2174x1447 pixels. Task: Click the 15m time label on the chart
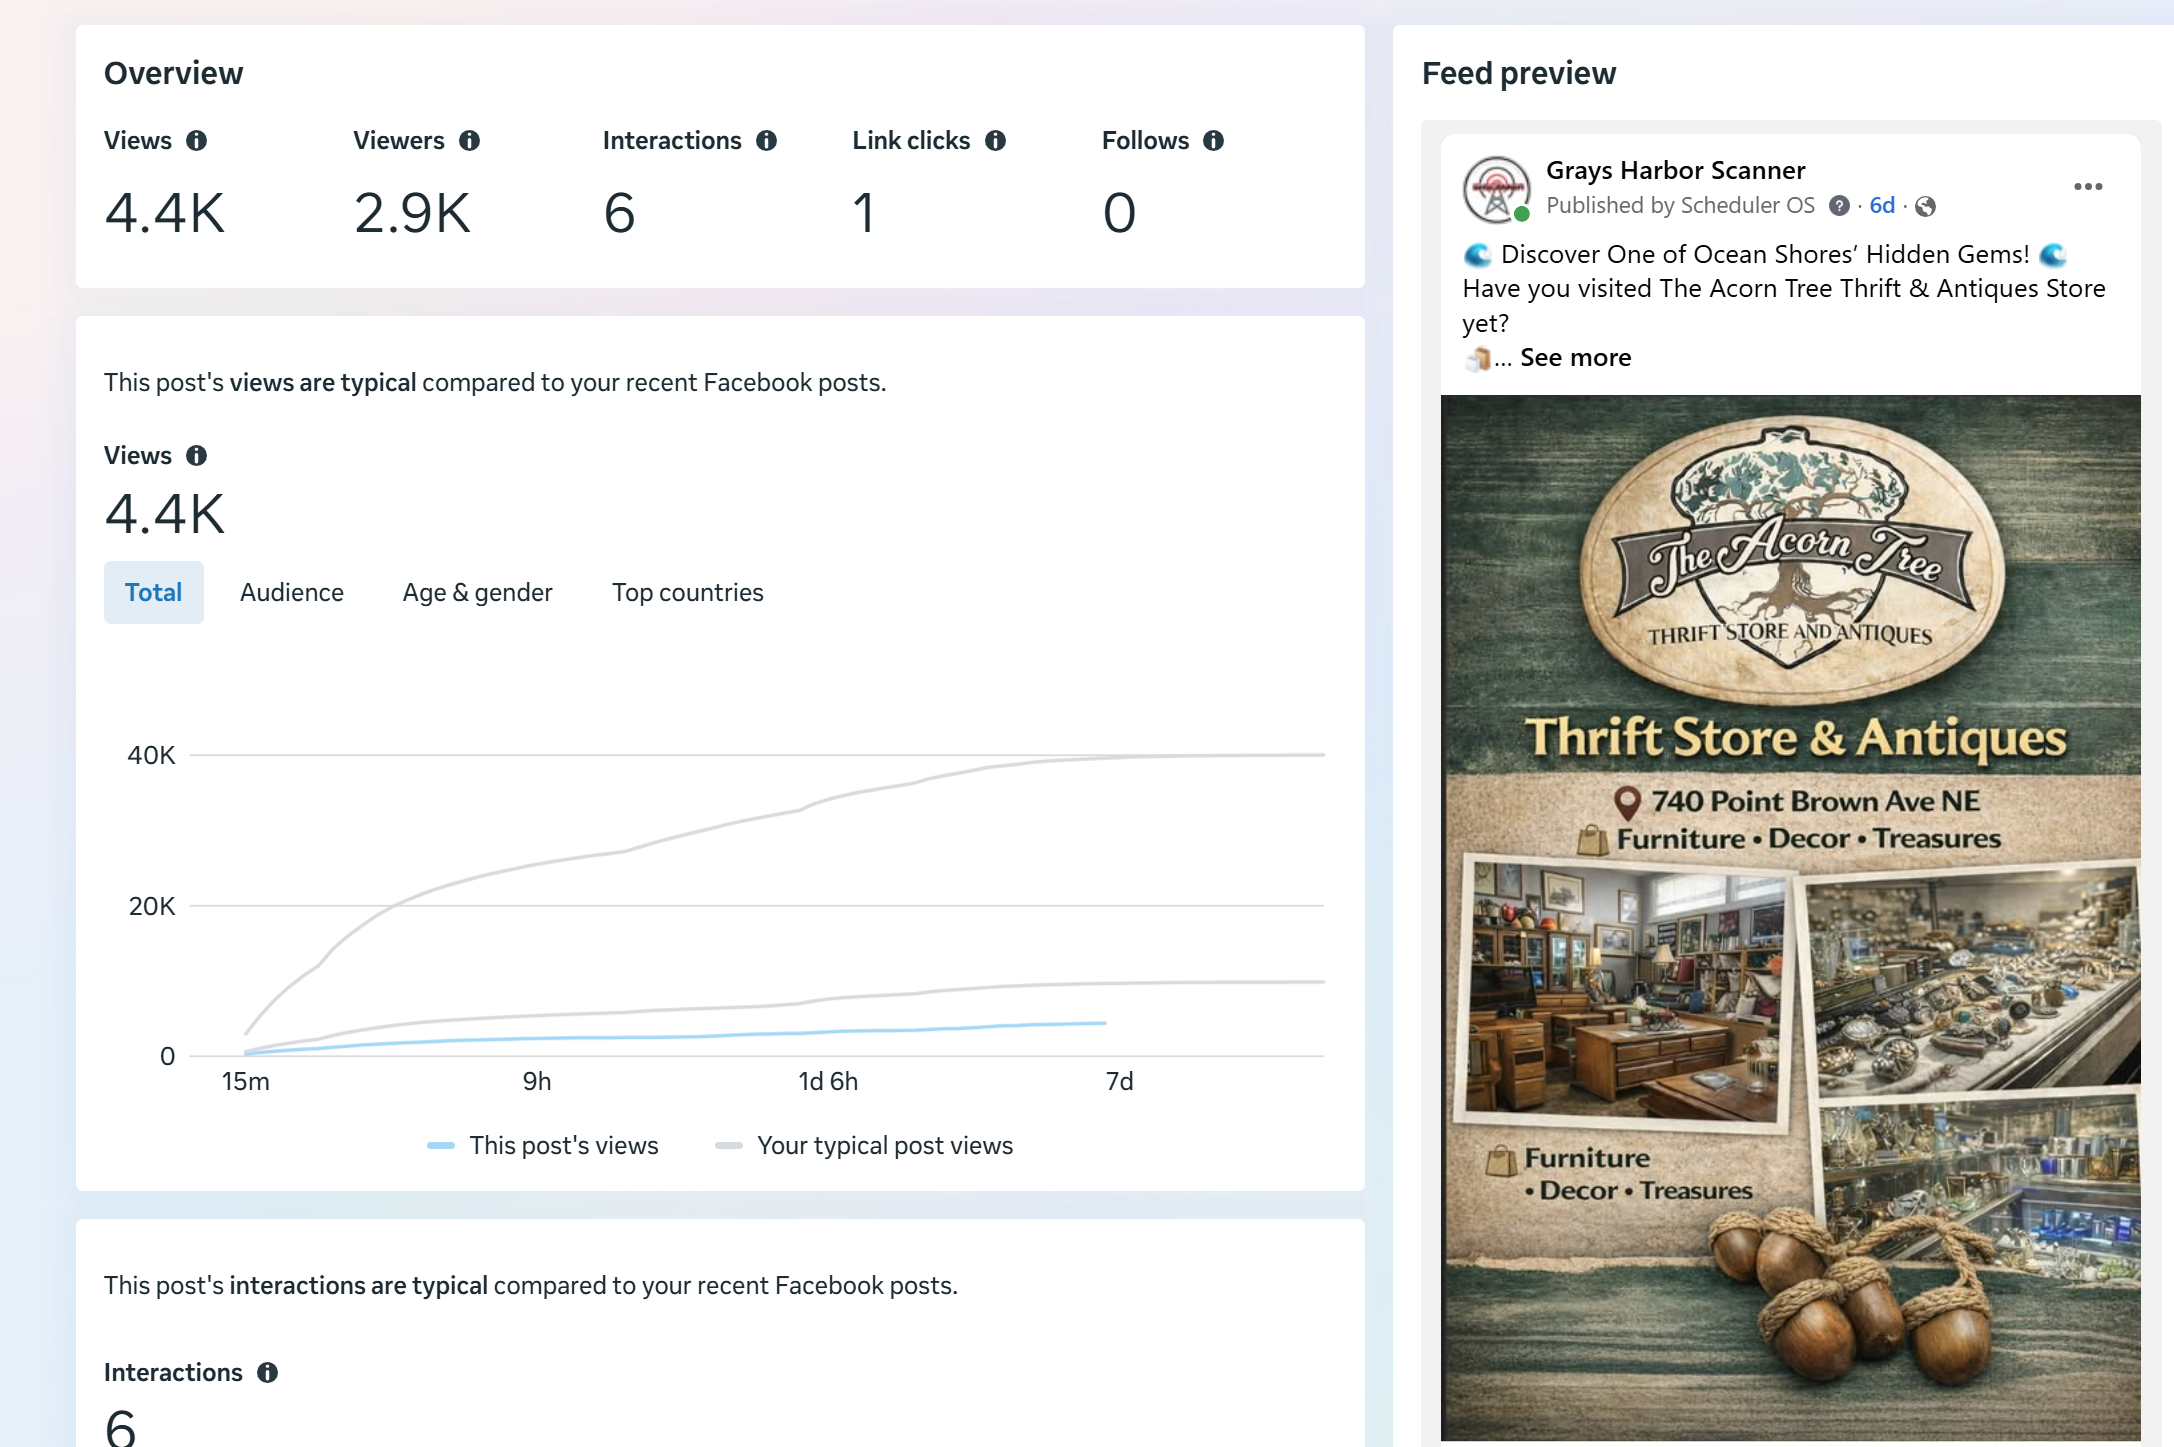246,1082
